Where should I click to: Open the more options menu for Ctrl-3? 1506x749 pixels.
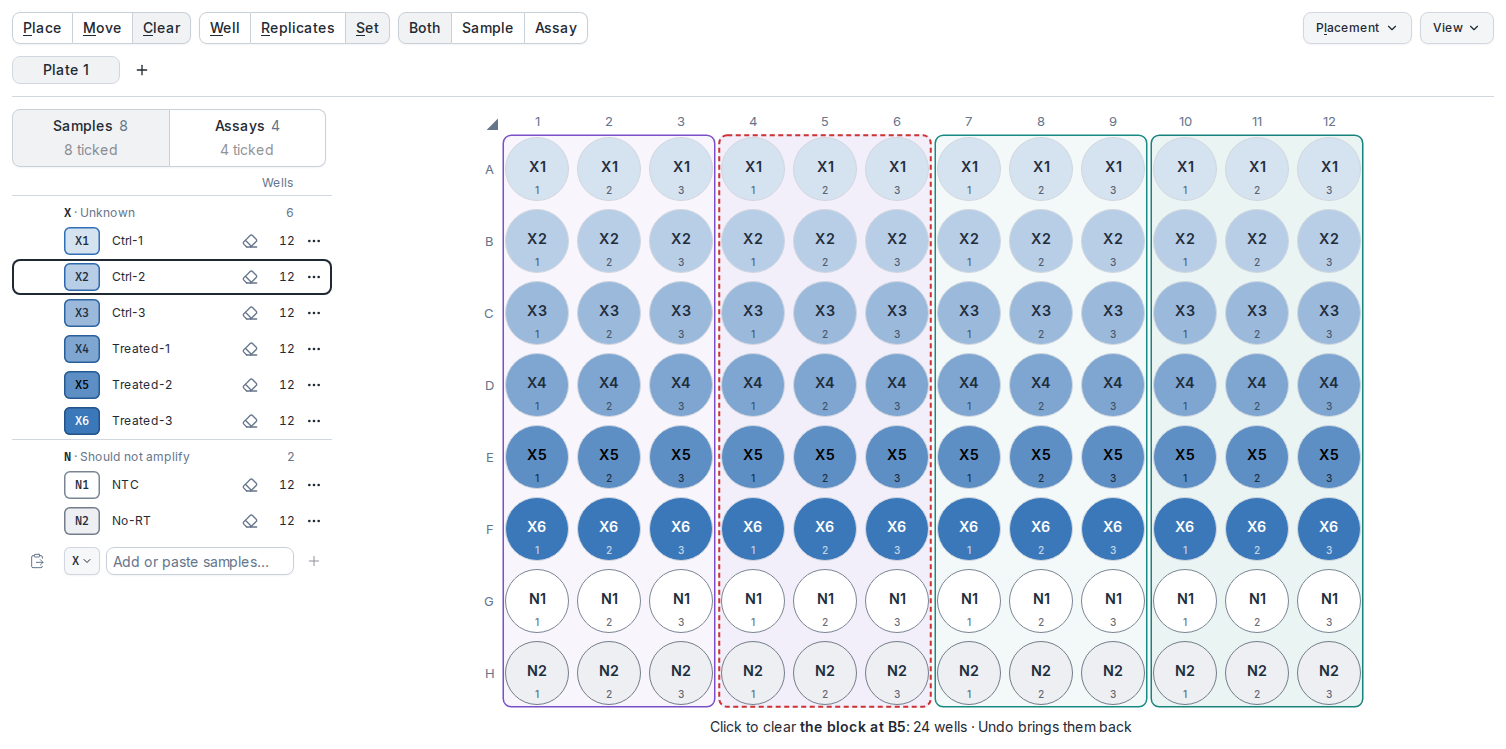[x=314, y=313]
